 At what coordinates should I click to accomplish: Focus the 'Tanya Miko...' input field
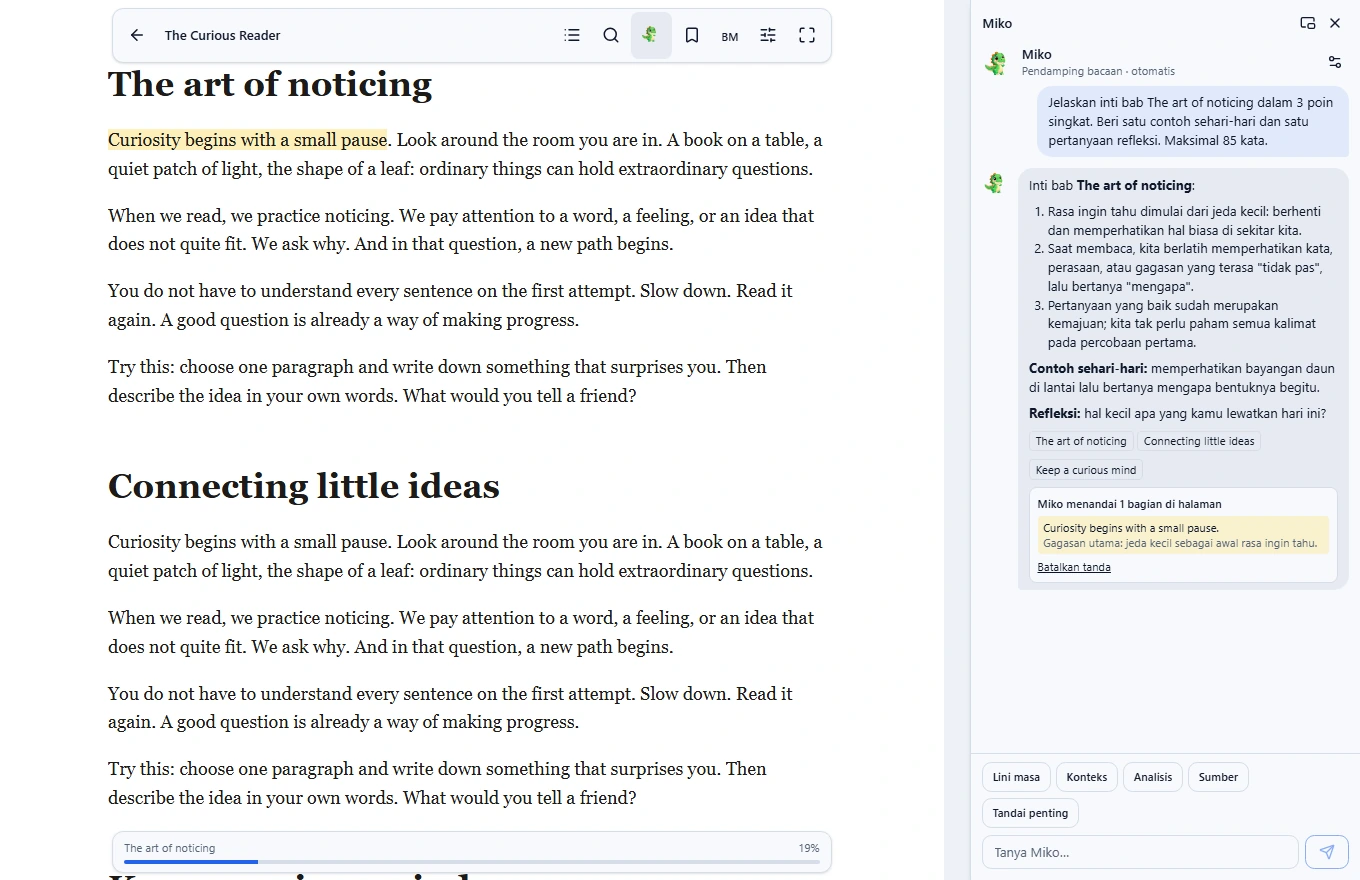pos(1140,852)
